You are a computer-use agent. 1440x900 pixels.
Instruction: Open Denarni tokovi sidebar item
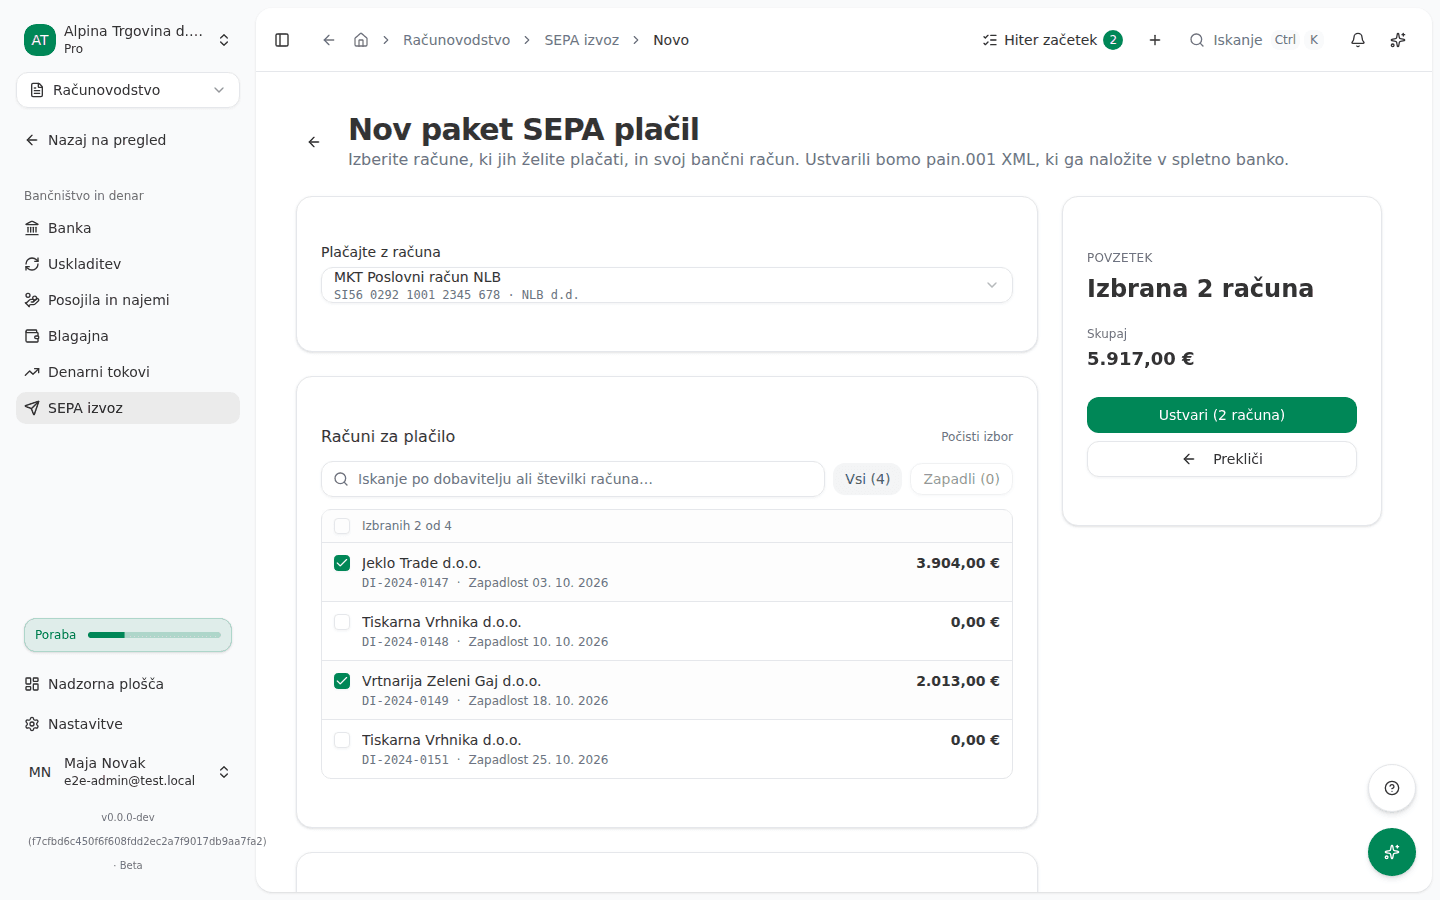click(128, 372)
